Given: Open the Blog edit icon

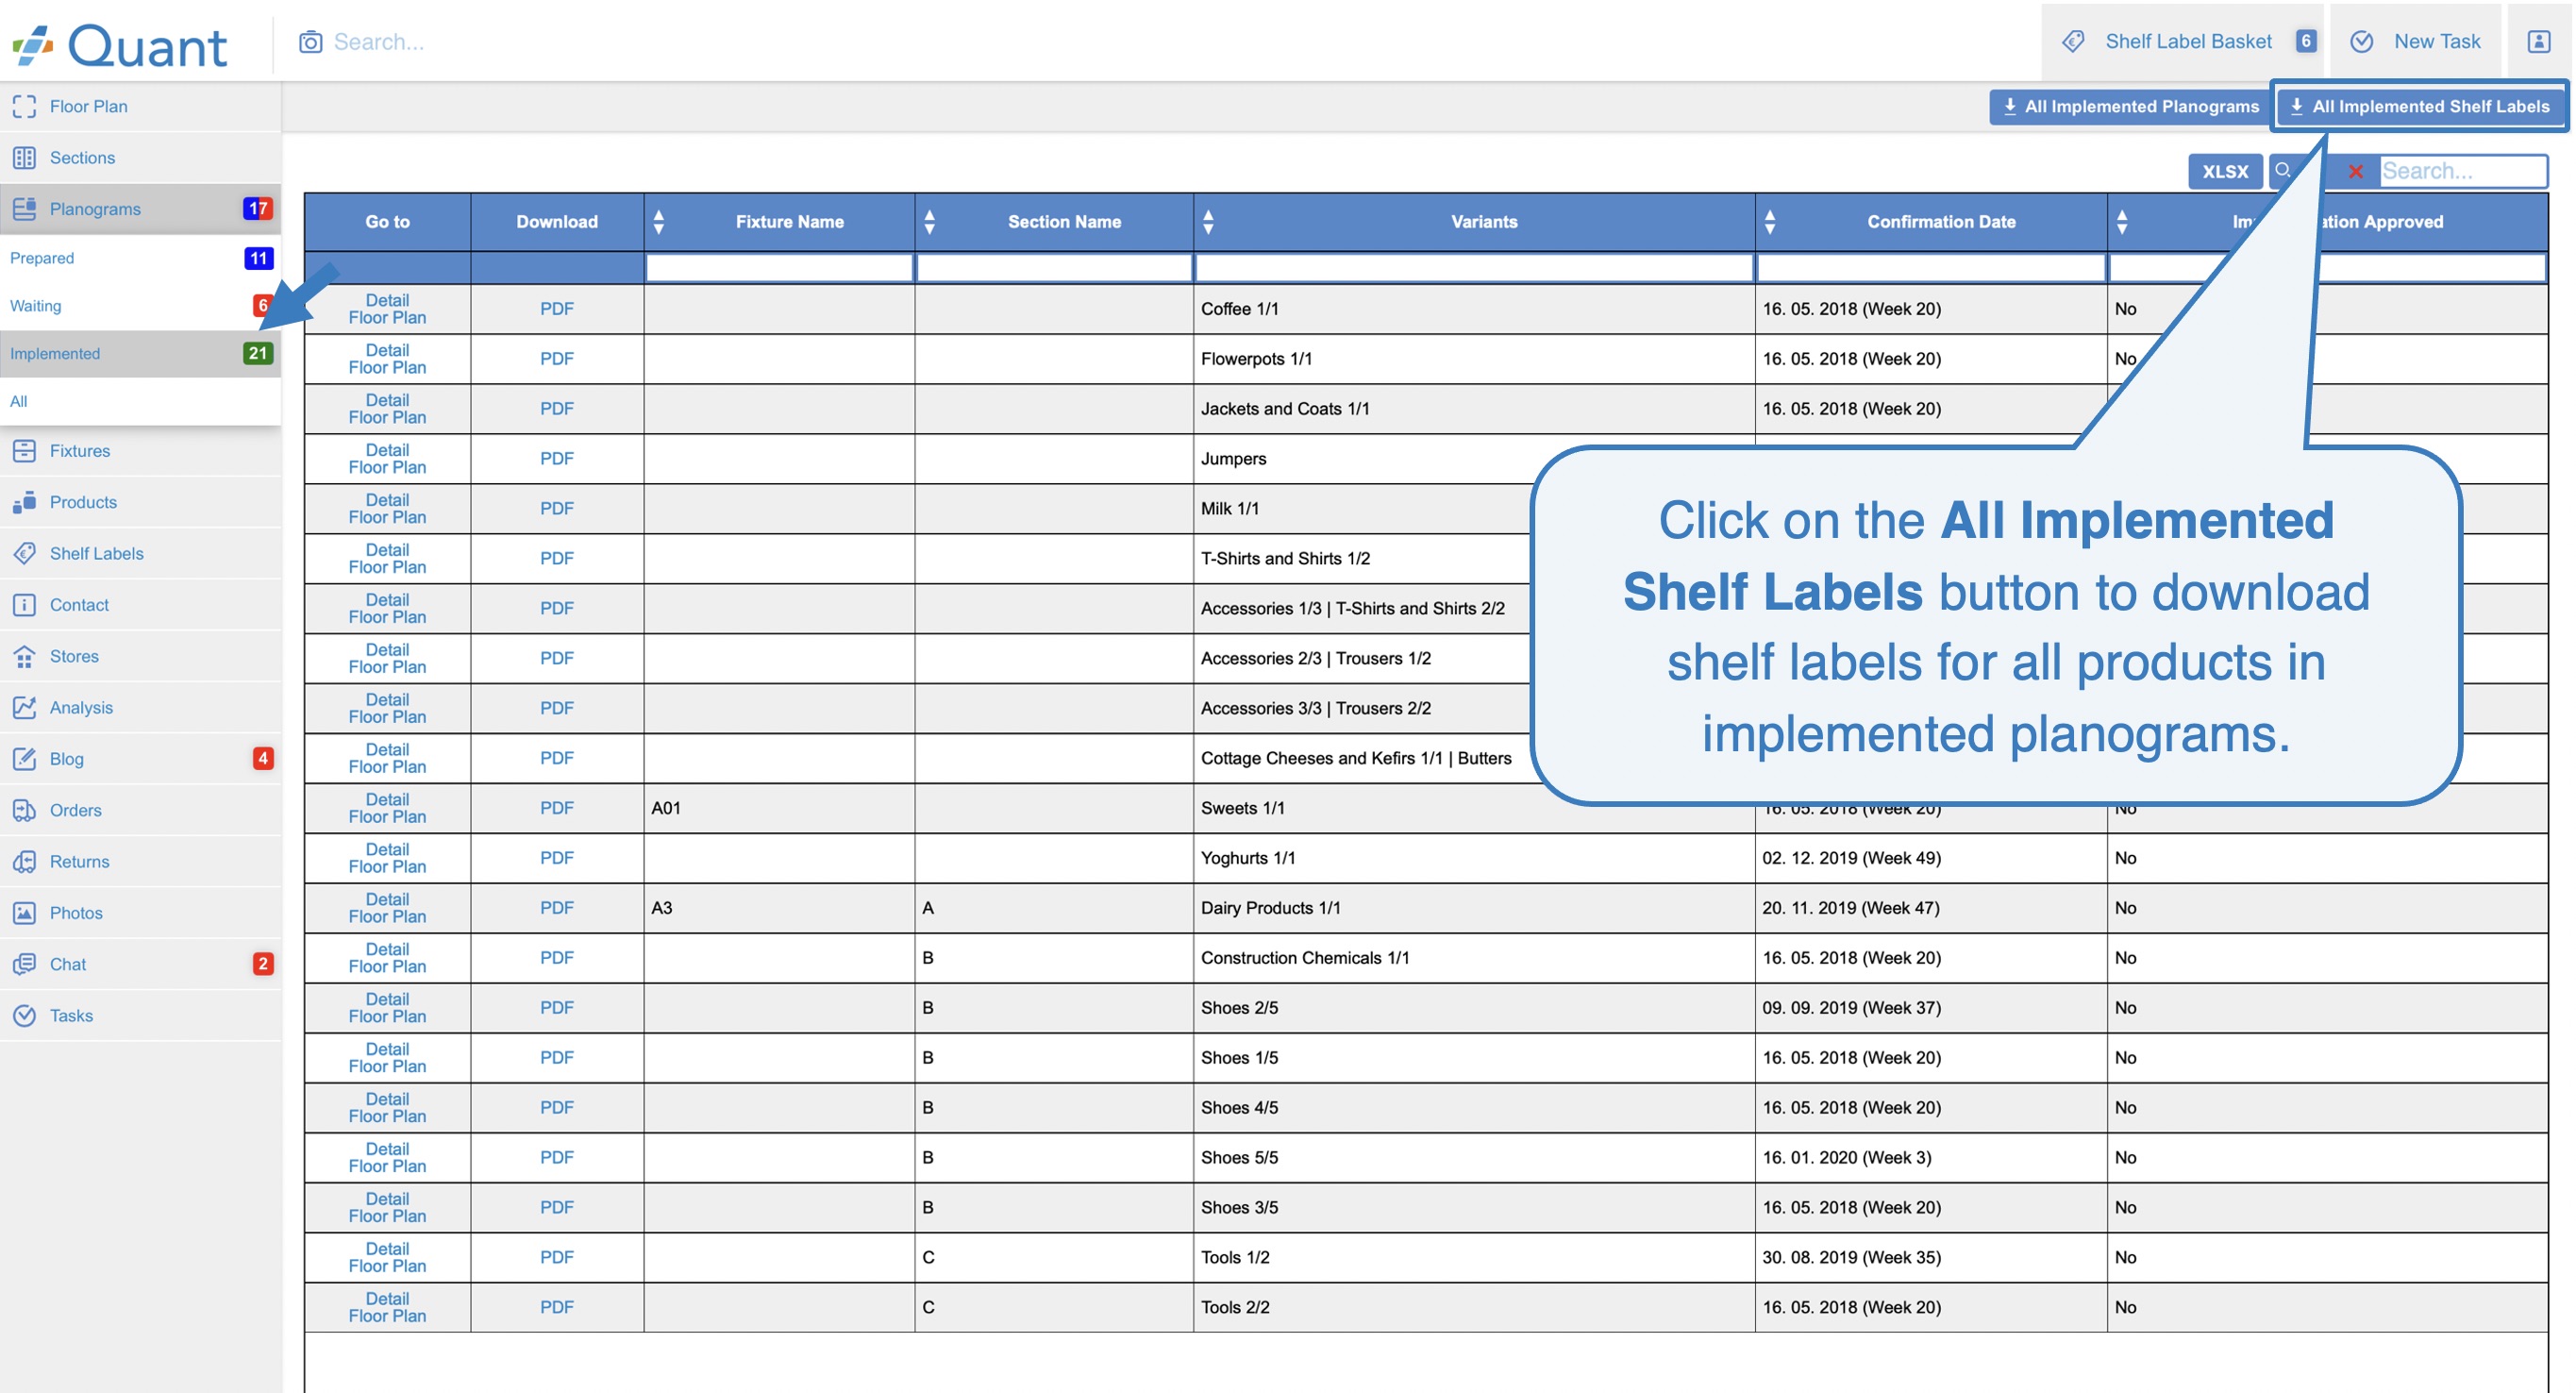Looking at the screenshot, I should tap(25, 758).
